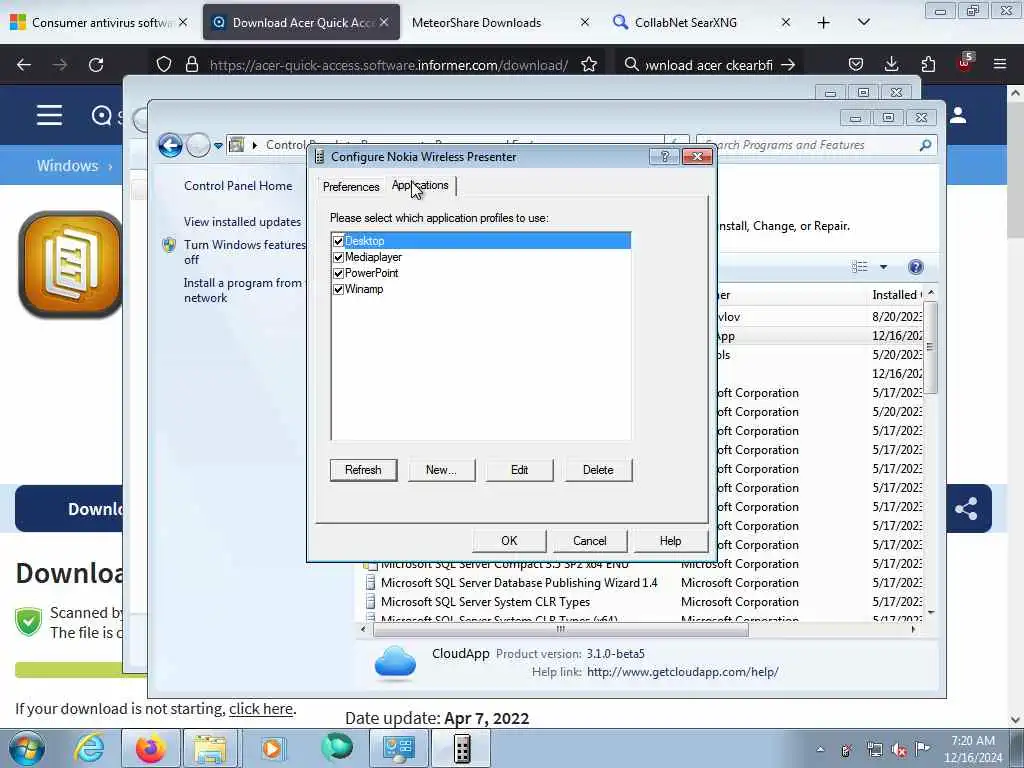
Task: Click the Control Panel back arrow
Action: [170, 145]
